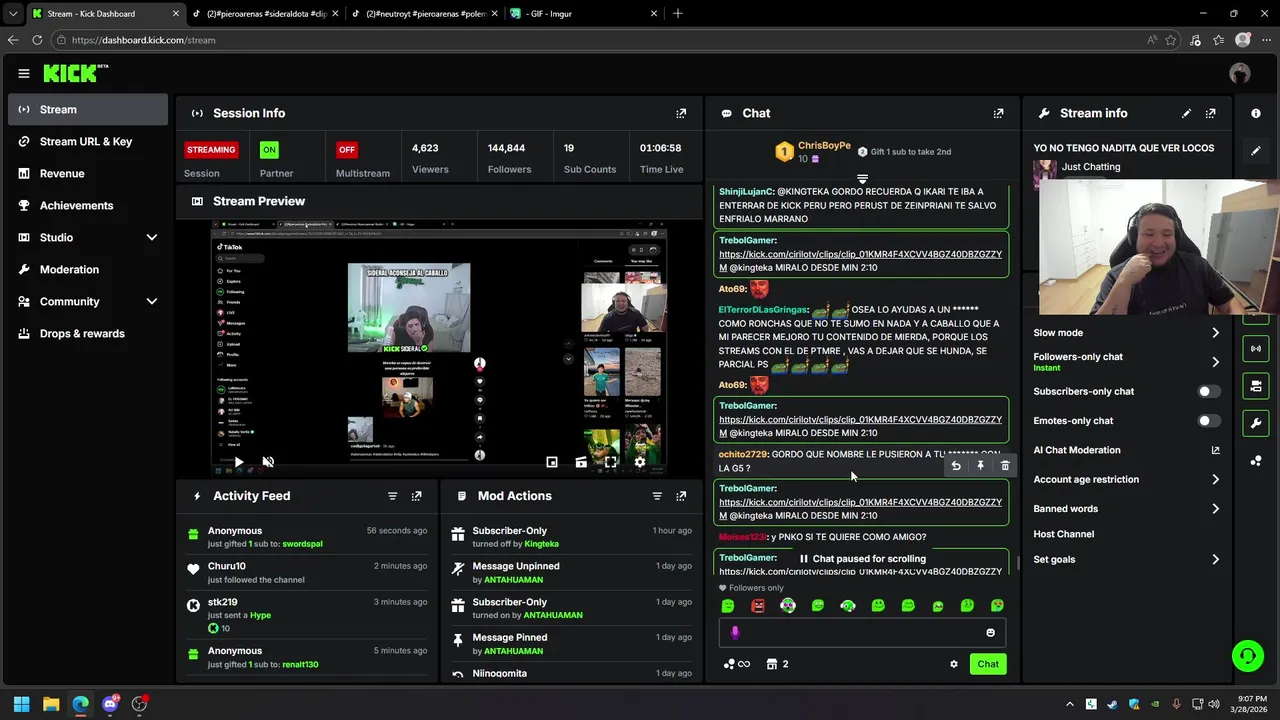Send message with green Chat button
This screenshot has height=720, width=1280.
(988, 664)
